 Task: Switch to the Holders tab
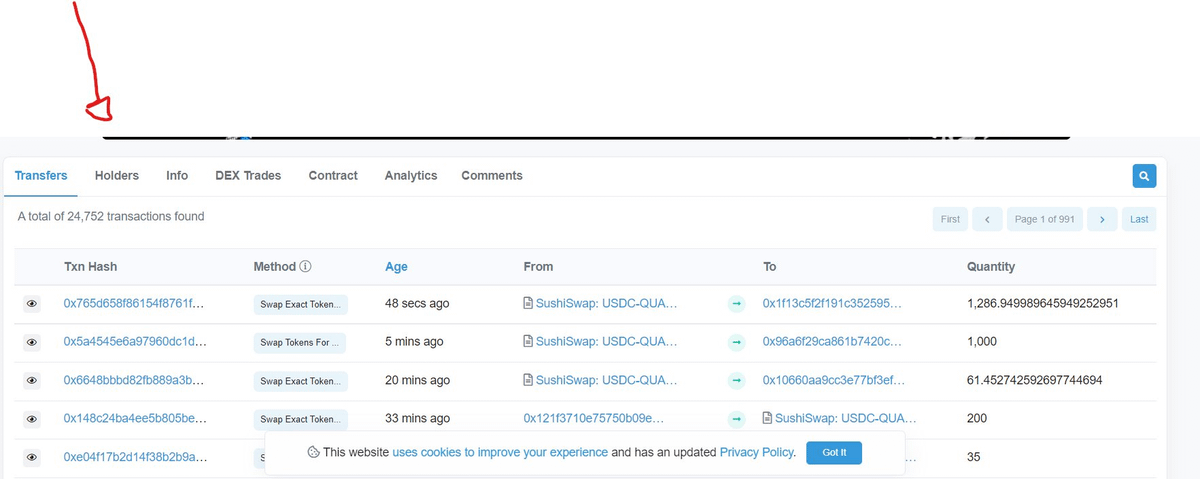(117, 176)
